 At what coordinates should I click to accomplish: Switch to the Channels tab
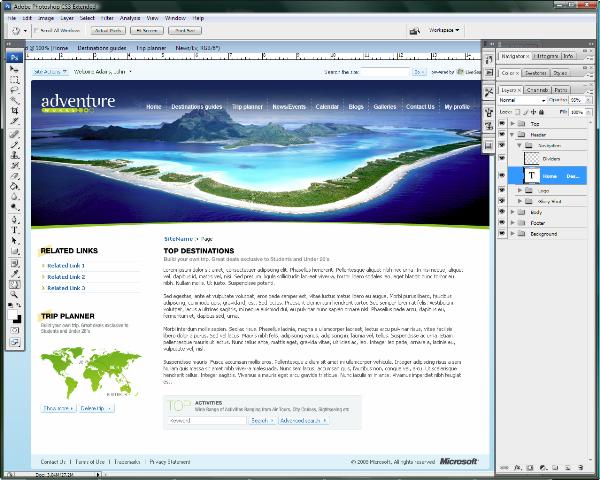(x=537, y=90)
